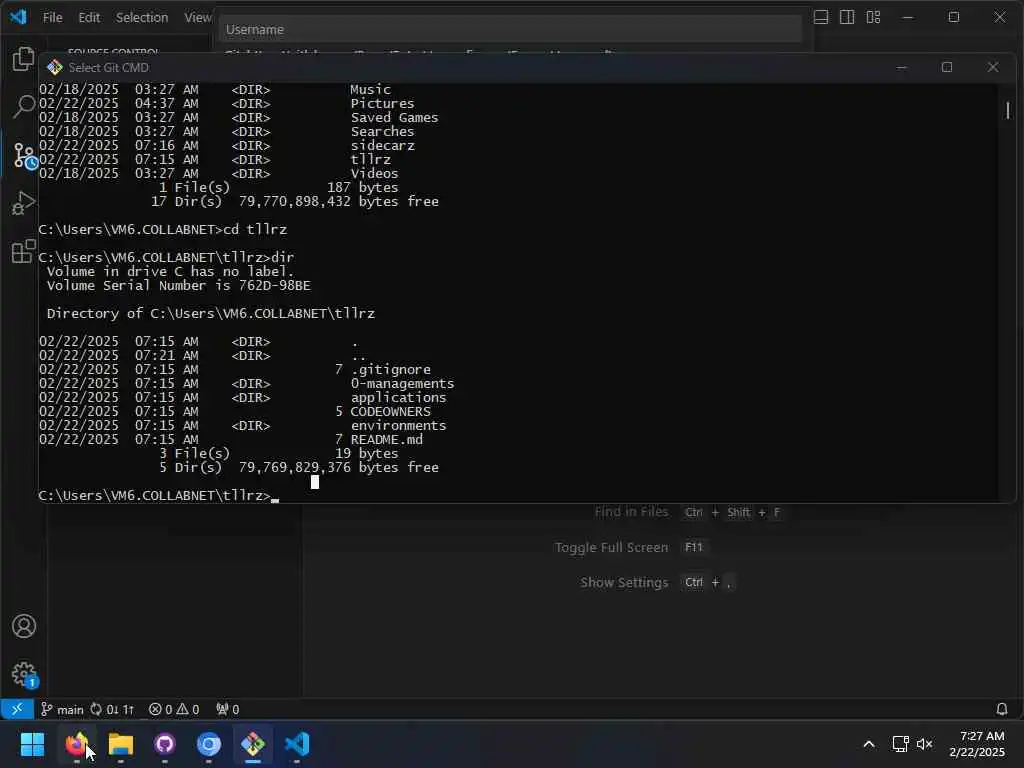Click the Show Settings shortcut entry
Viewport: 1024px width, 768px height.
656,583
